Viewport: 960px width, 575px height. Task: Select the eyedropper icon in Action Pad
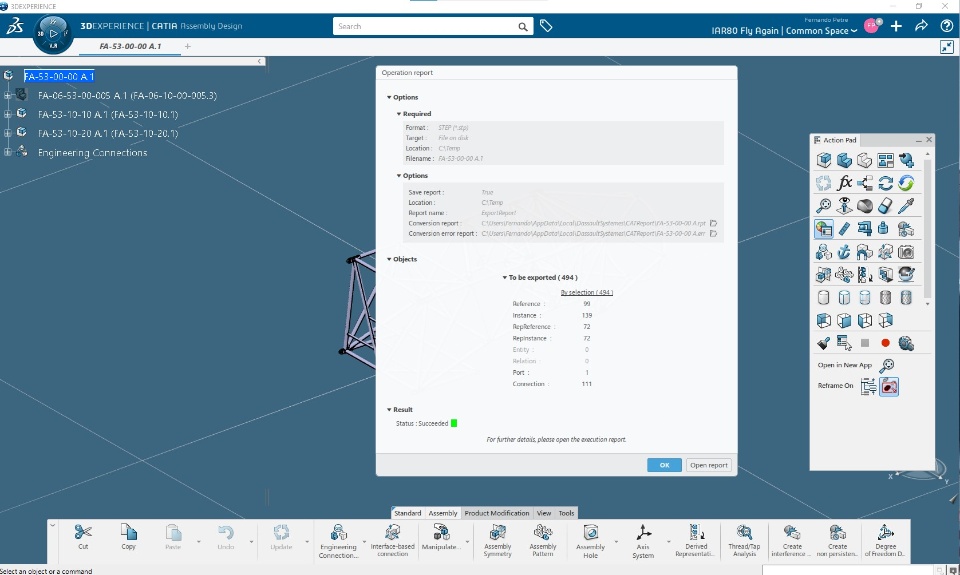(x=906, y=206)
